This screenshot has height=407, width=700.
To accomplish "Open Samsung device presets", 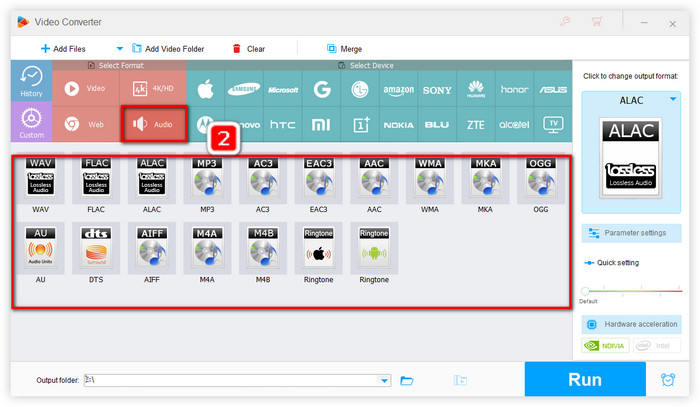I will (244, 89).
